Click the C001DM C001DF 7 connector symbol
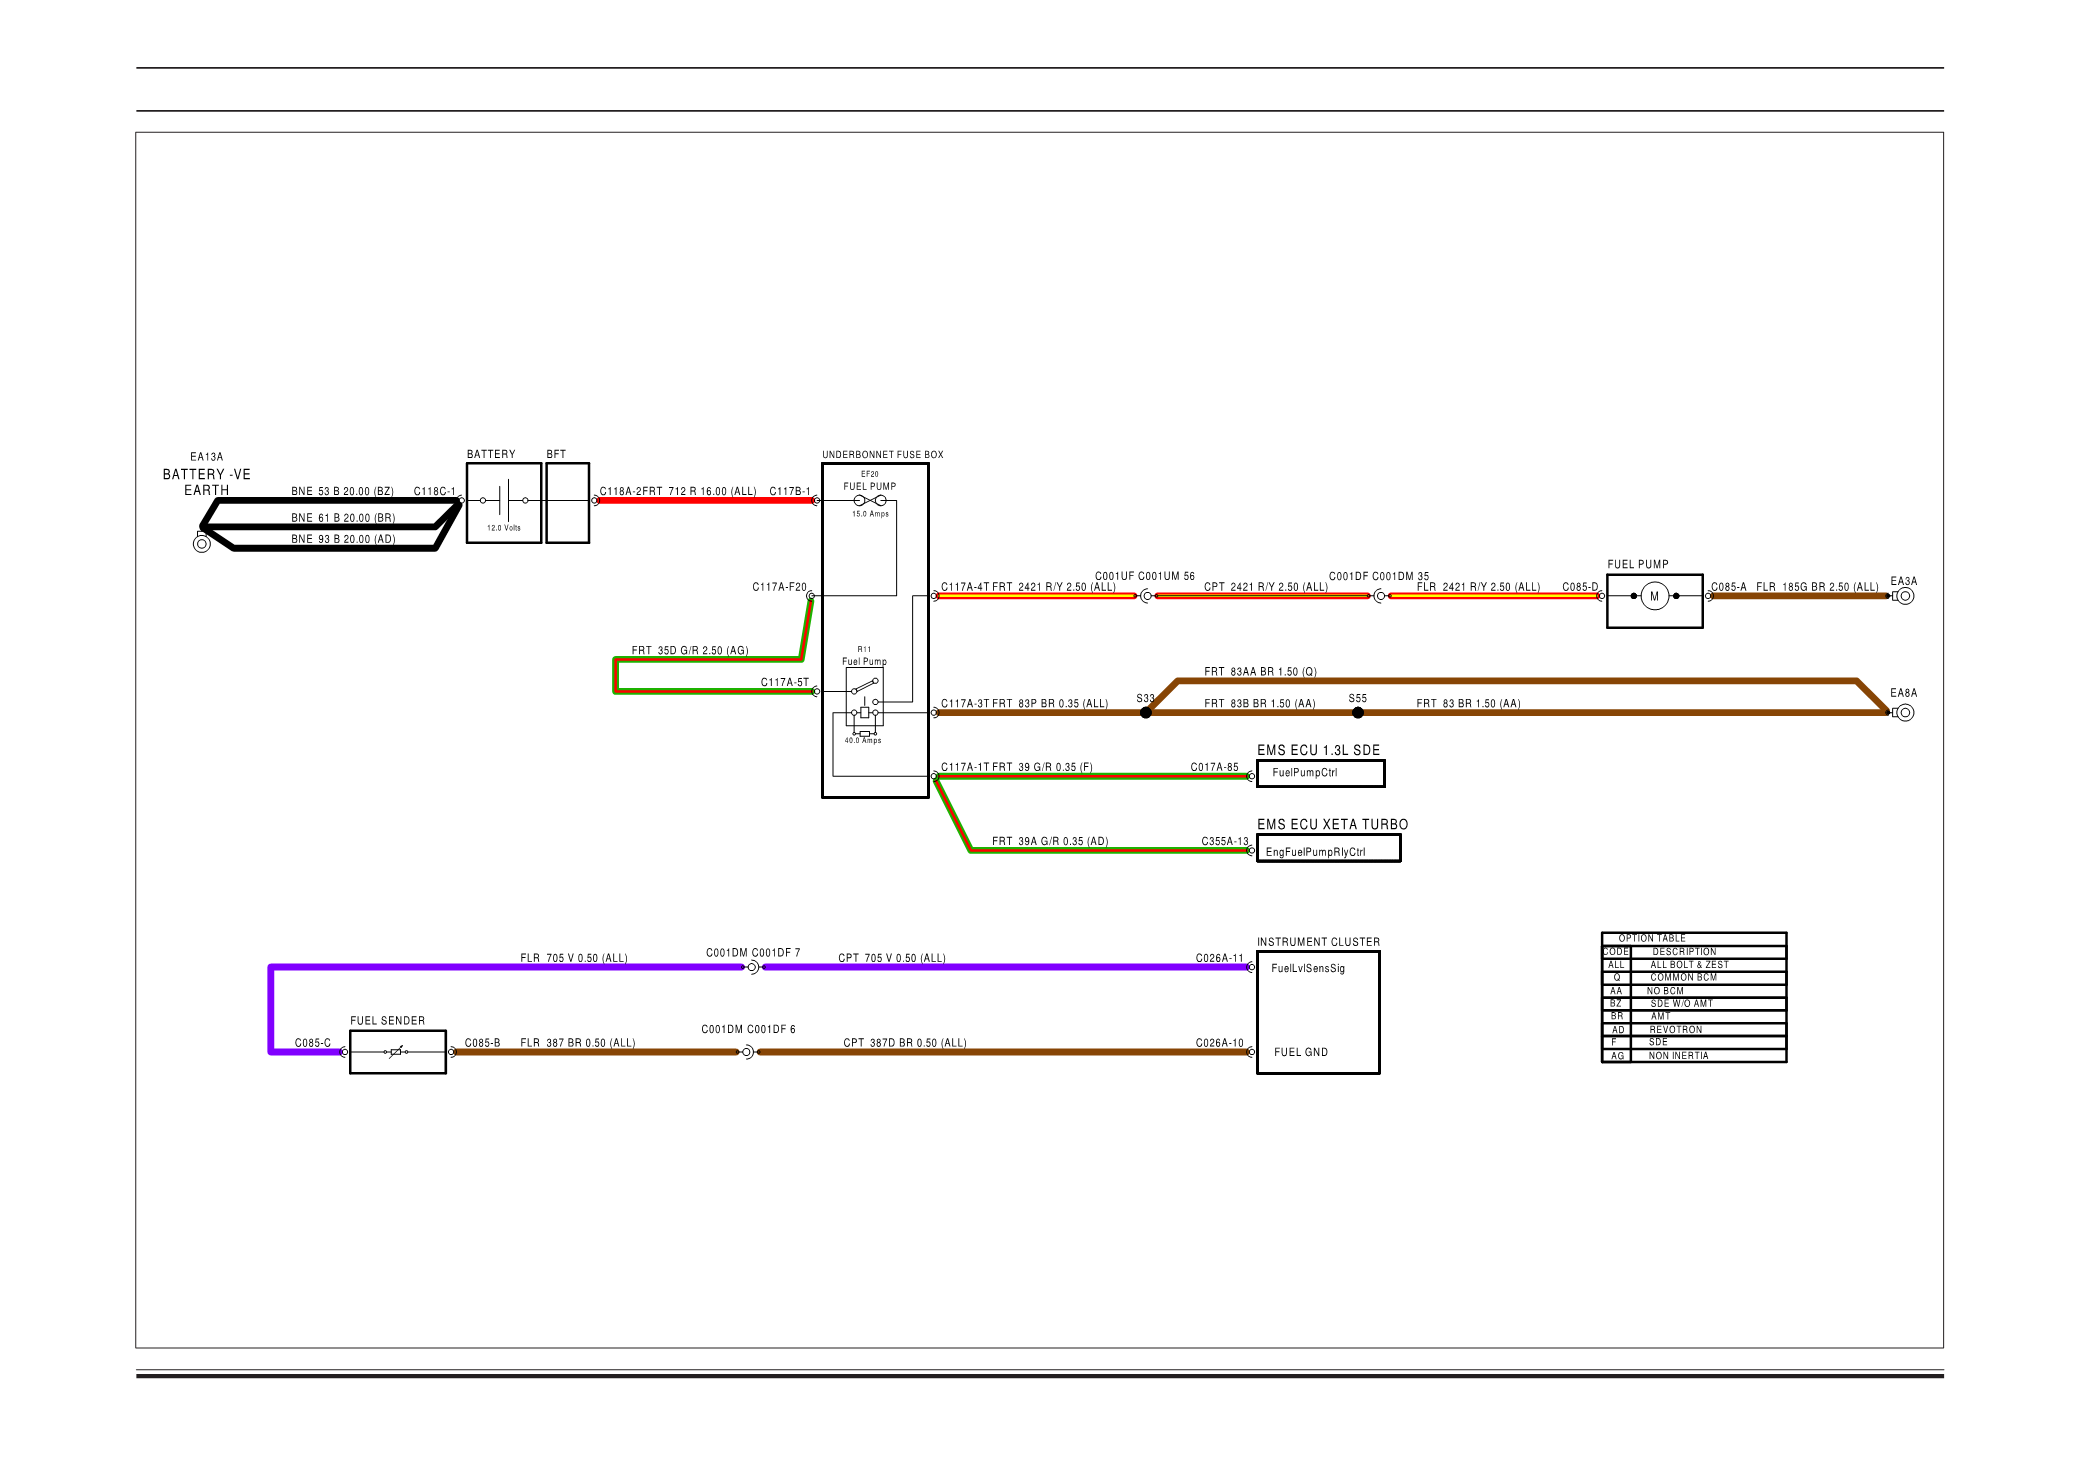Screen dimensions: 2080x1471 point(753,967)
